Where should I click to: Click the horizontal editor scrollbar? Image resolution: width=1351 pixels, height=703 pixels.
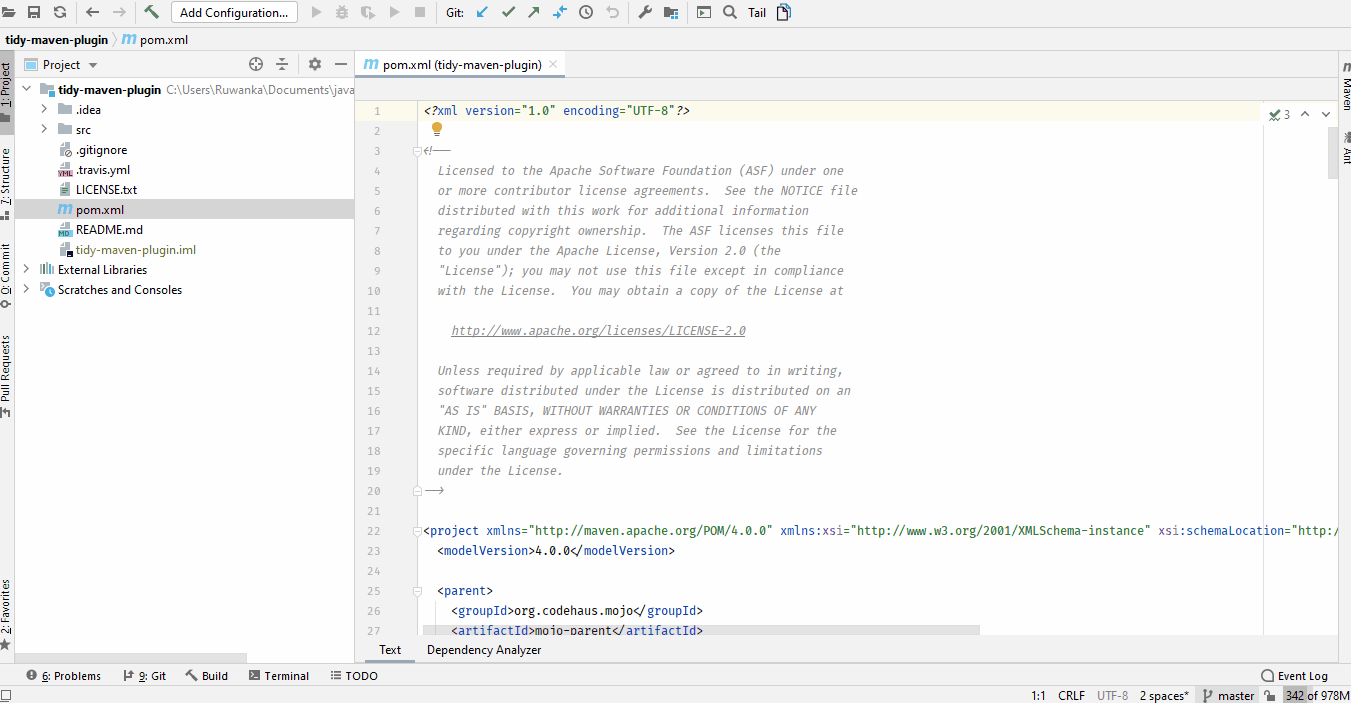pyautogui.click(x=700, y=630)
